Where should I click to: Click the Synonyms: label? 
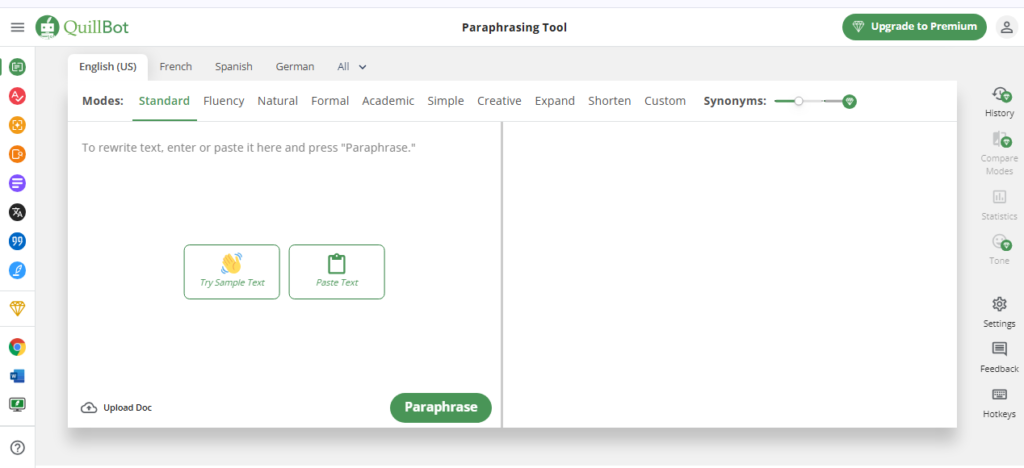pyautogui.click(x=735, y=101)
